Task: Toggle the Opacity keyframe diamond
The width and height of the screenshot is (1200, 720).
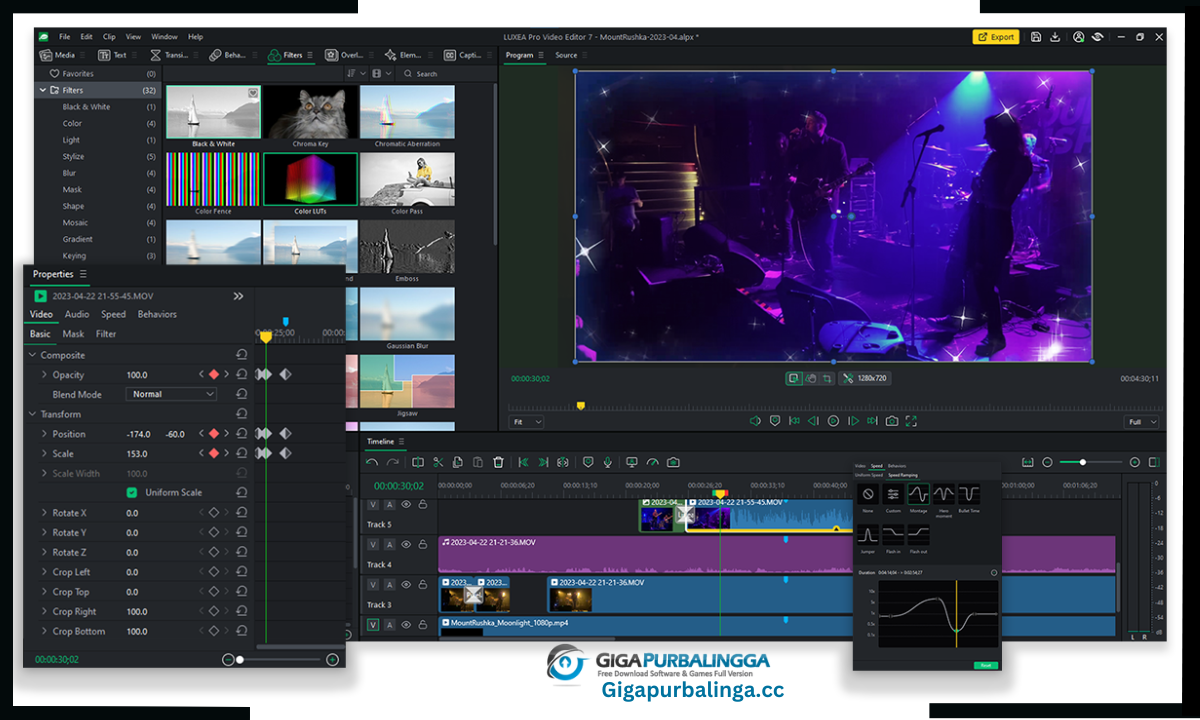Action: coord(213,374)
